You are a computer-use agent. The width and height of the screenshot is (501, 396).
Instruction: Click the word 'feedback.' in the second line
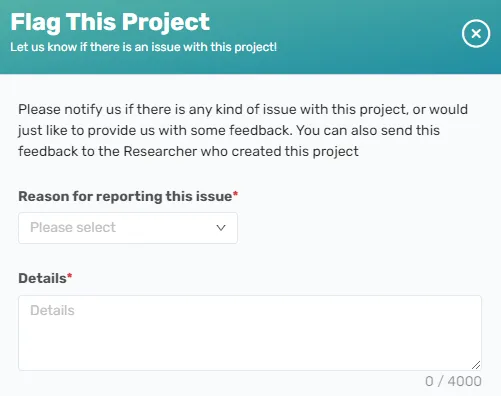[x=261, y=130]
